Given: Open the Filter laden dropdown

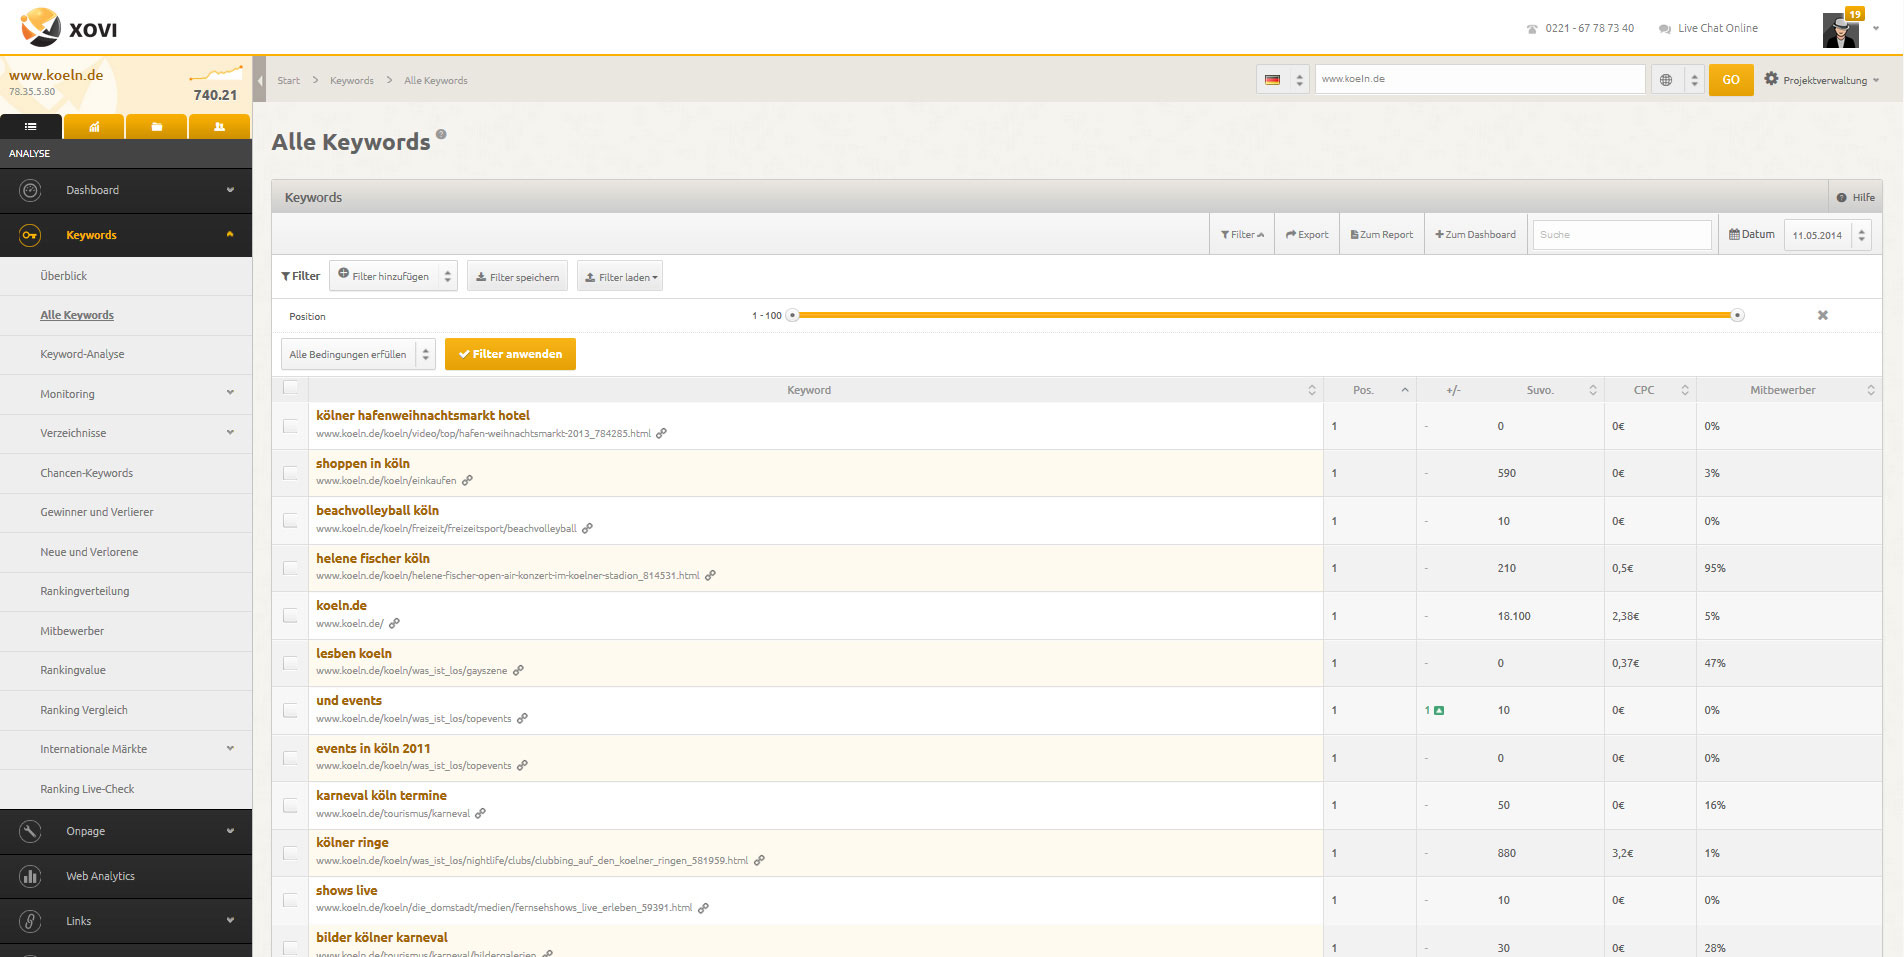Looking at the screenshot, I should tap(620, 277).
